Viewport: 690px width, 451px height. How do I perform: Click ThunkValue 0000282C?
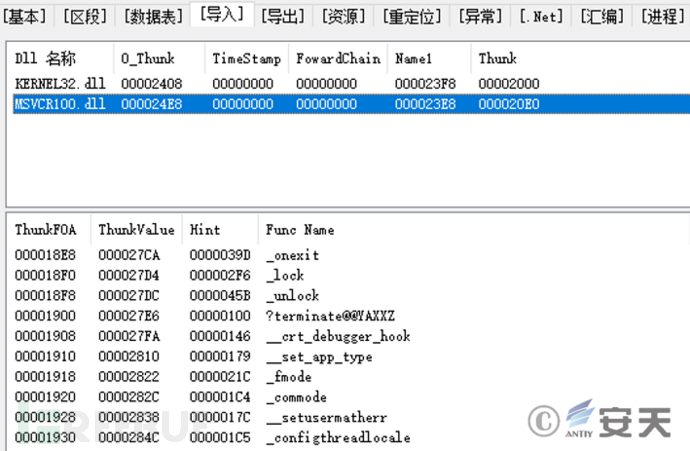(x=129, y=396)
